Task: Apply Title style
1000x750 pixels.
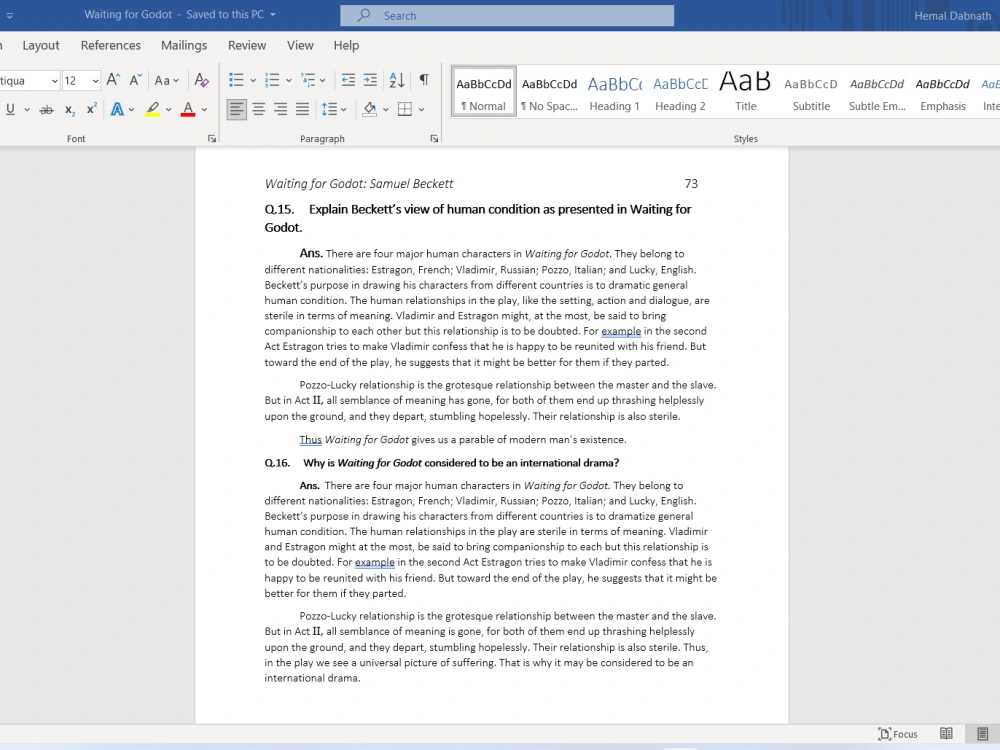Action: 746,92
